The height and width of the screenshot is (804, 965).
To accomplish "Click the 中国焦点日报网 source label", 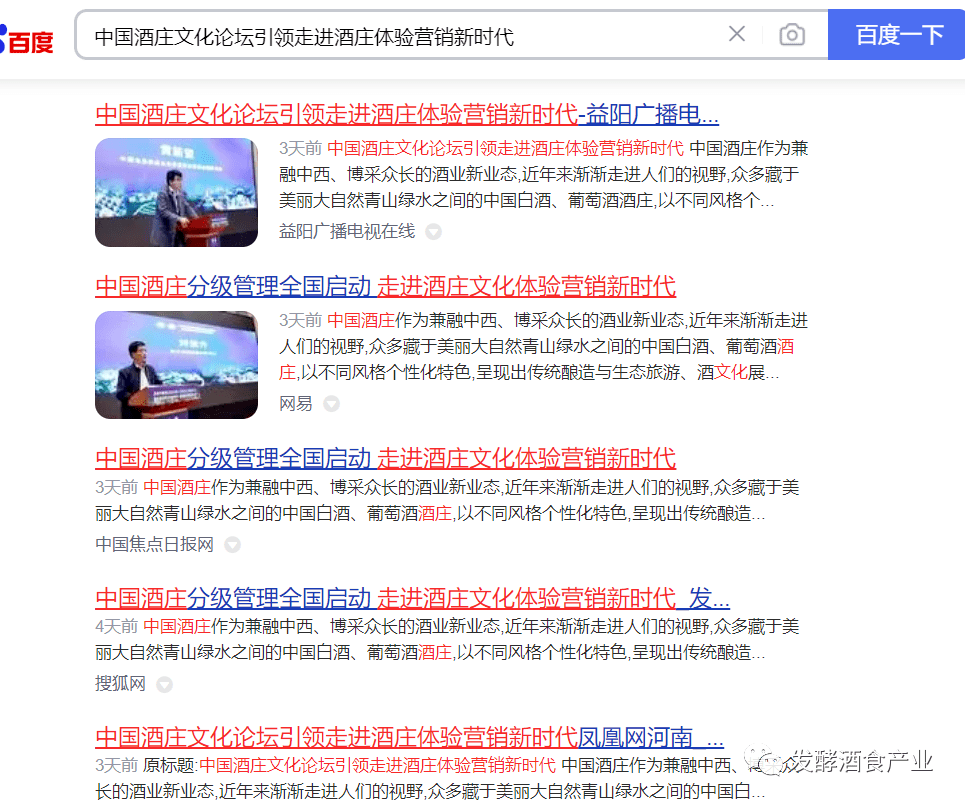I will coord(154,545).
